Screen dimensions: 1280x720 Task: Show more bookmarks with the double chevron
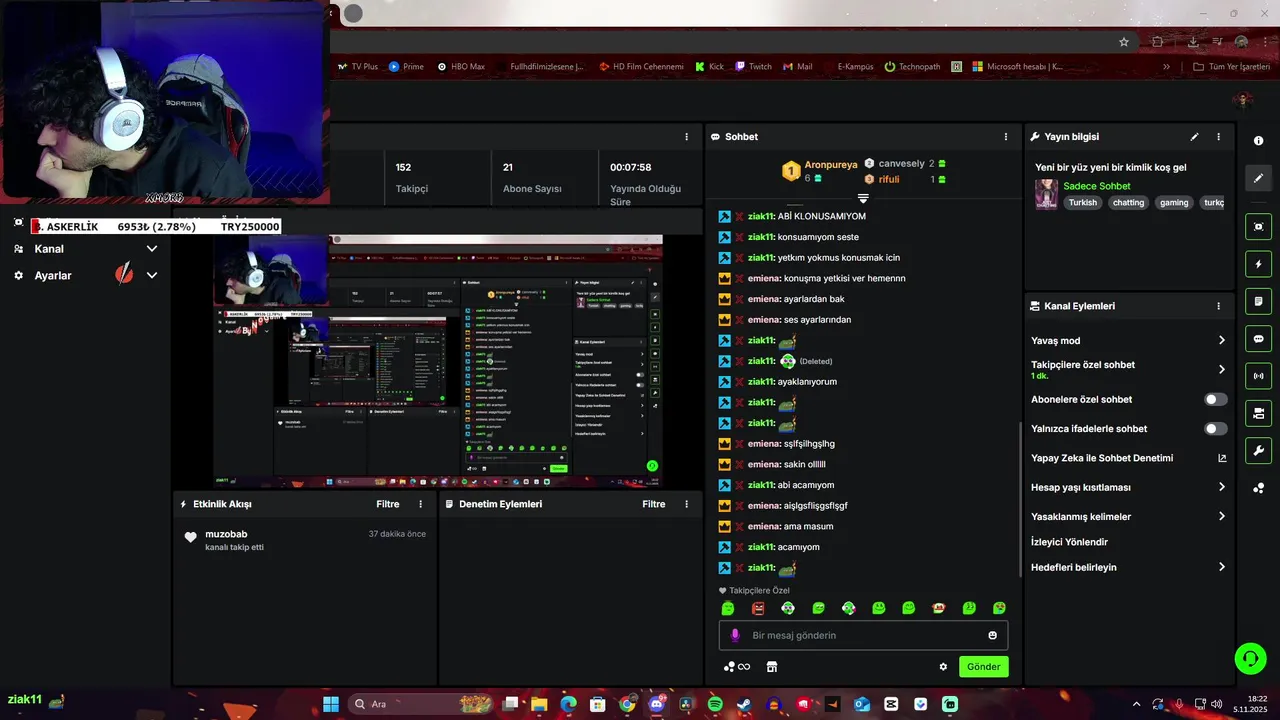point(1166,67)
